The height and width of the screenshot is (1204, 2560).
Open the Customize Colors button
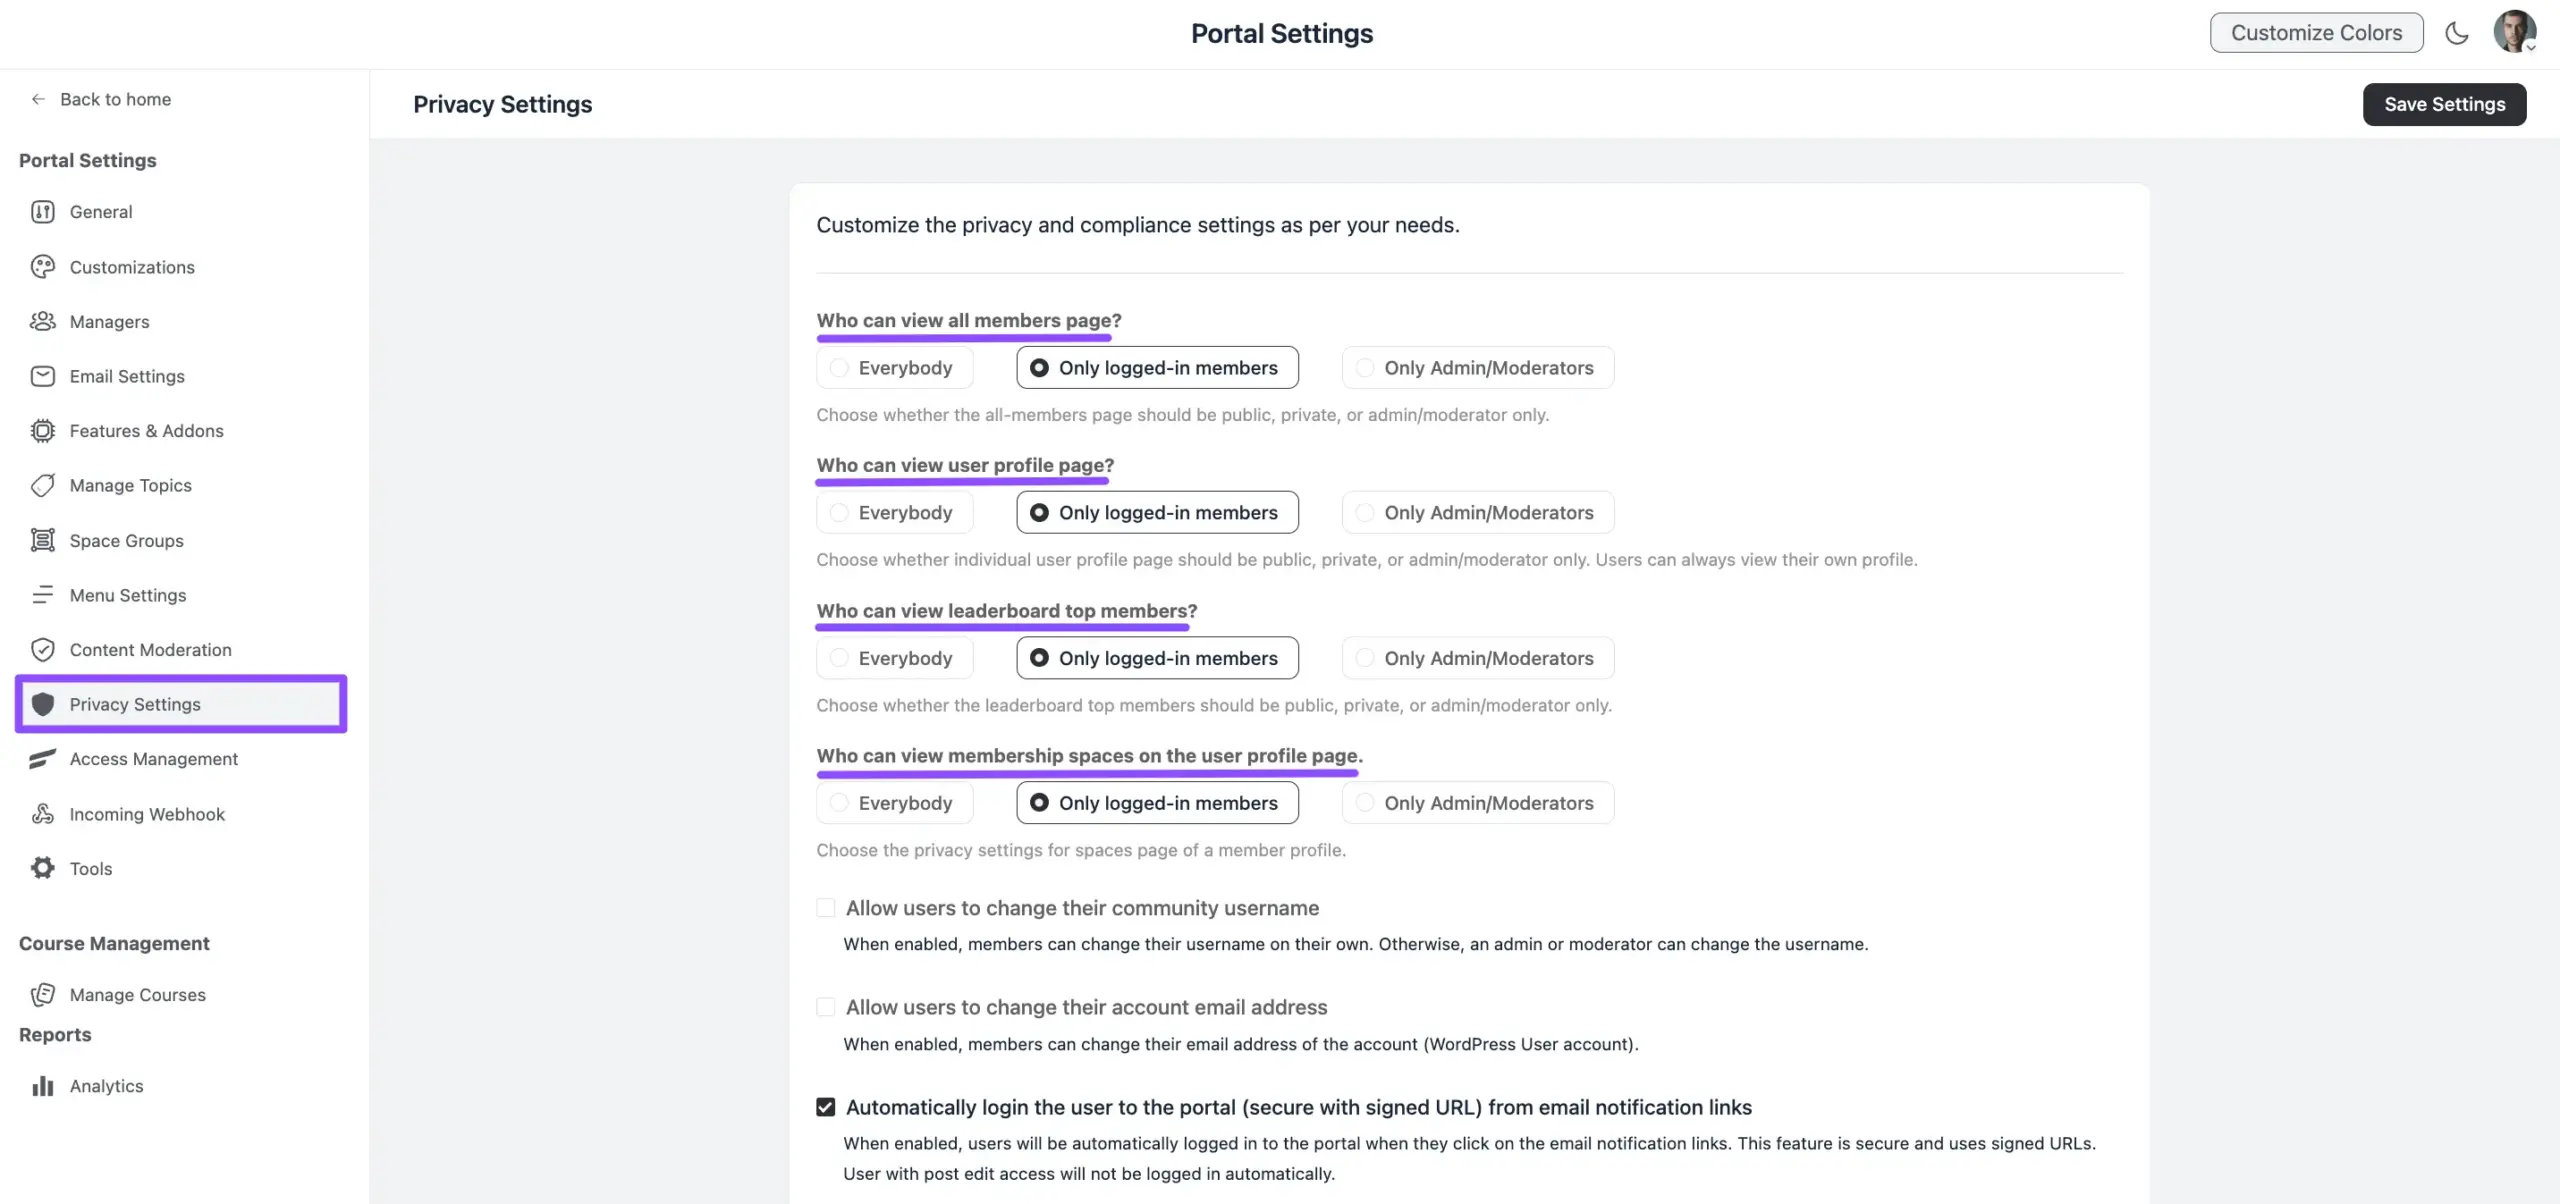click(2316, 33)
